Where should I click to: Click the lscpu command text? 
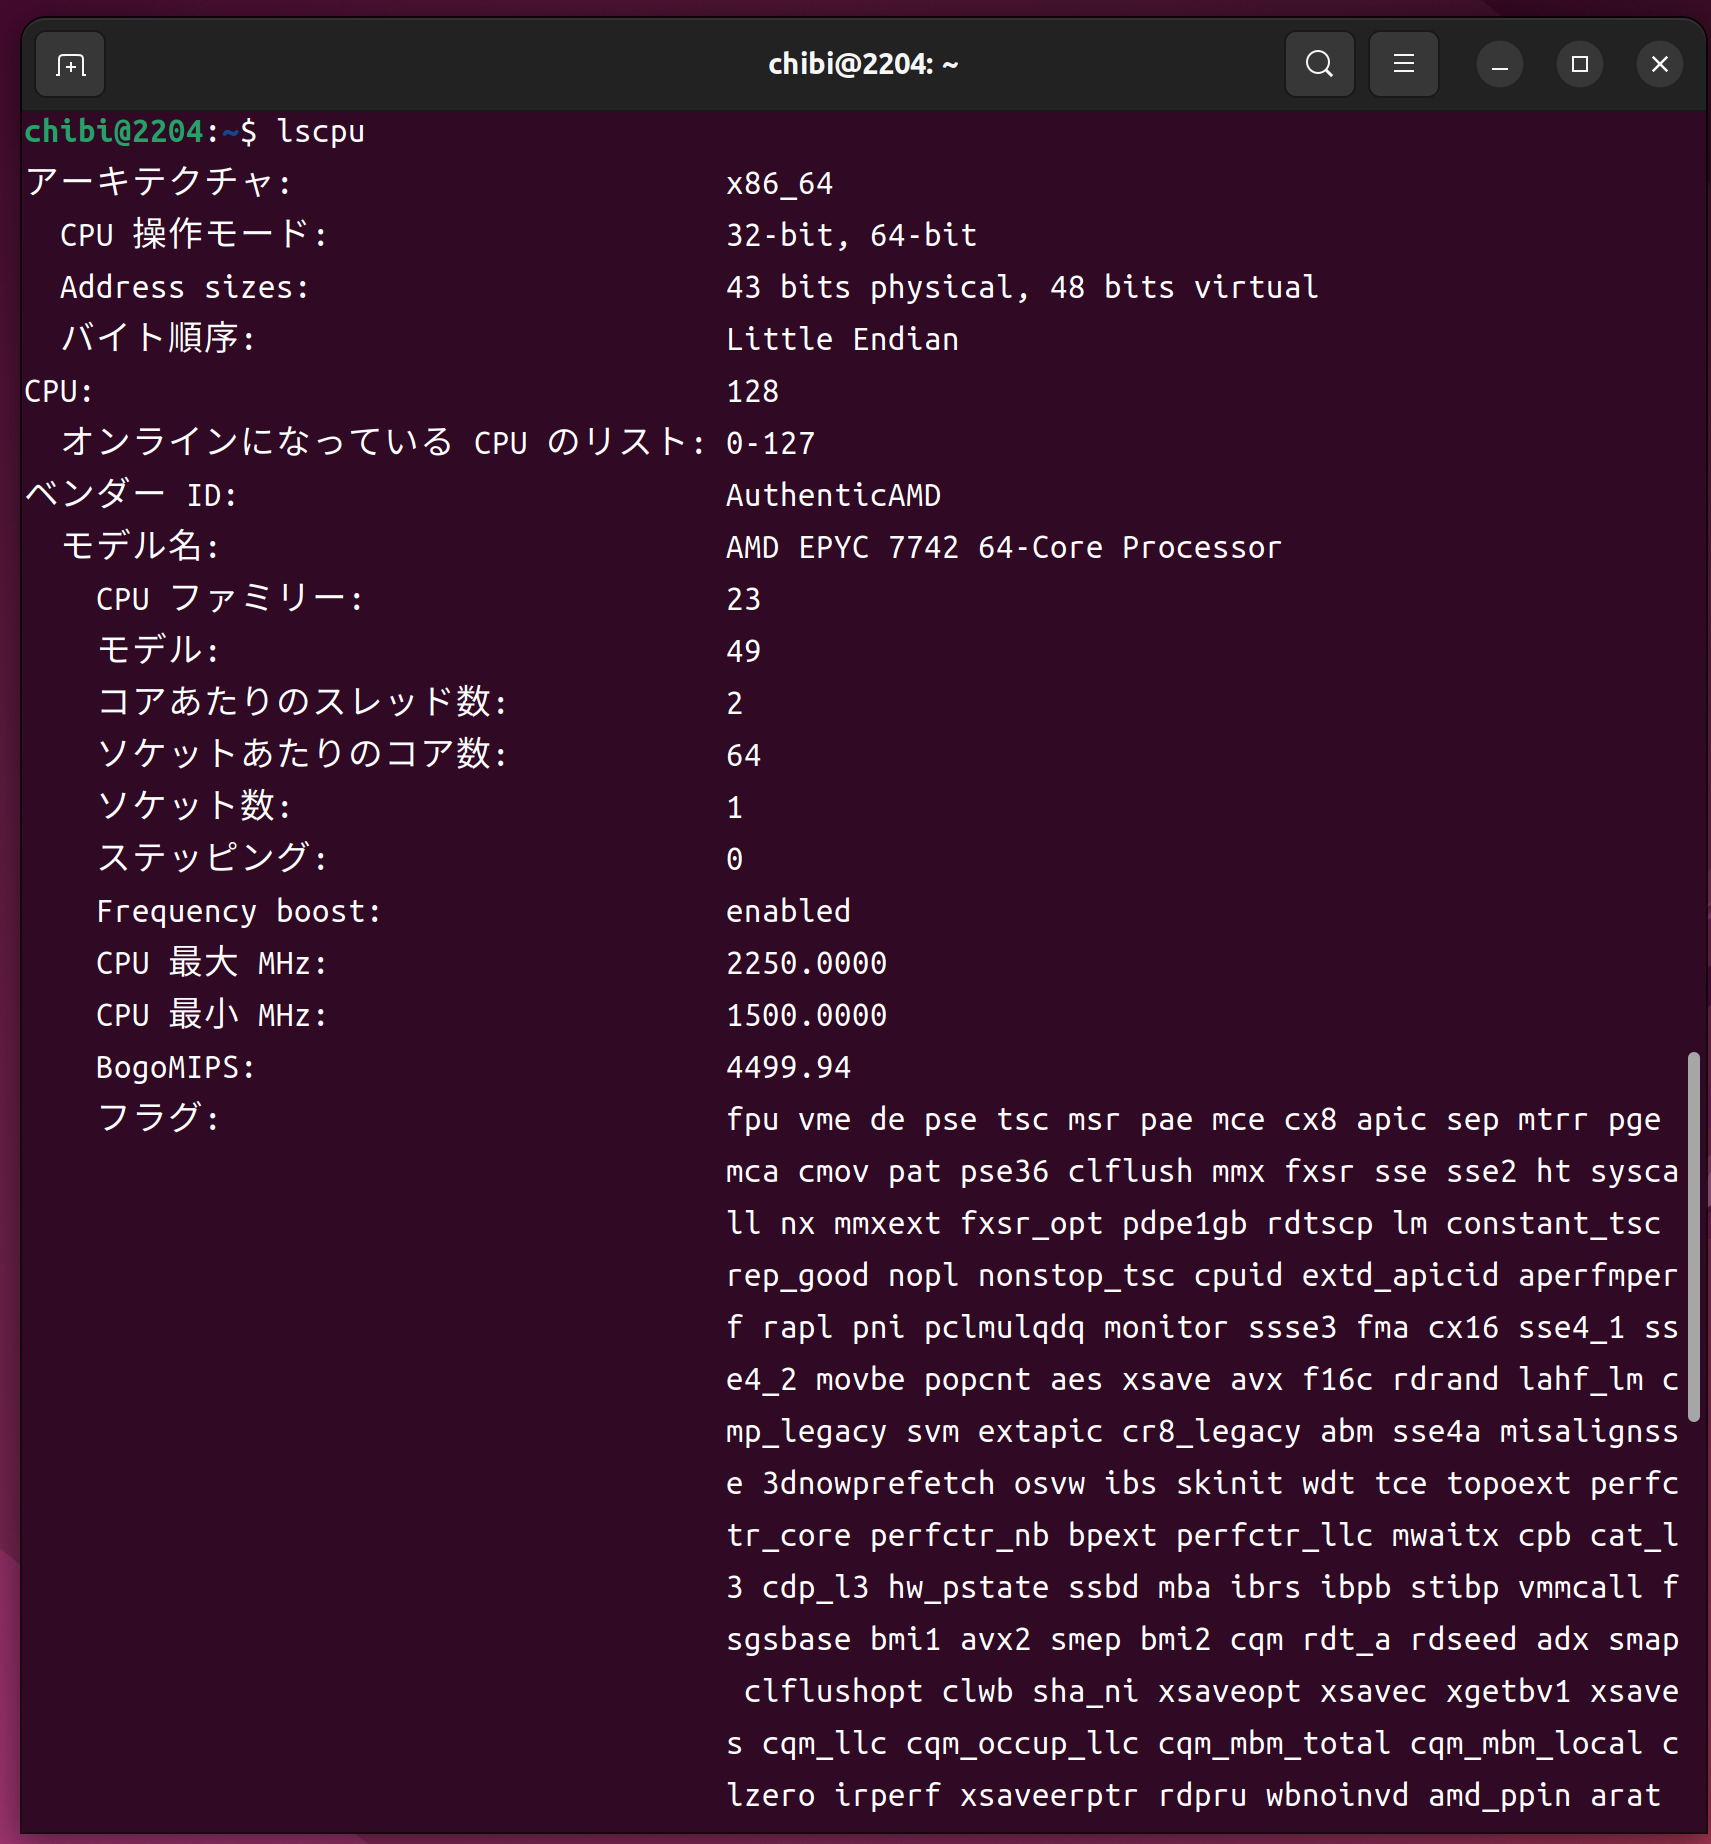(320, 132)
